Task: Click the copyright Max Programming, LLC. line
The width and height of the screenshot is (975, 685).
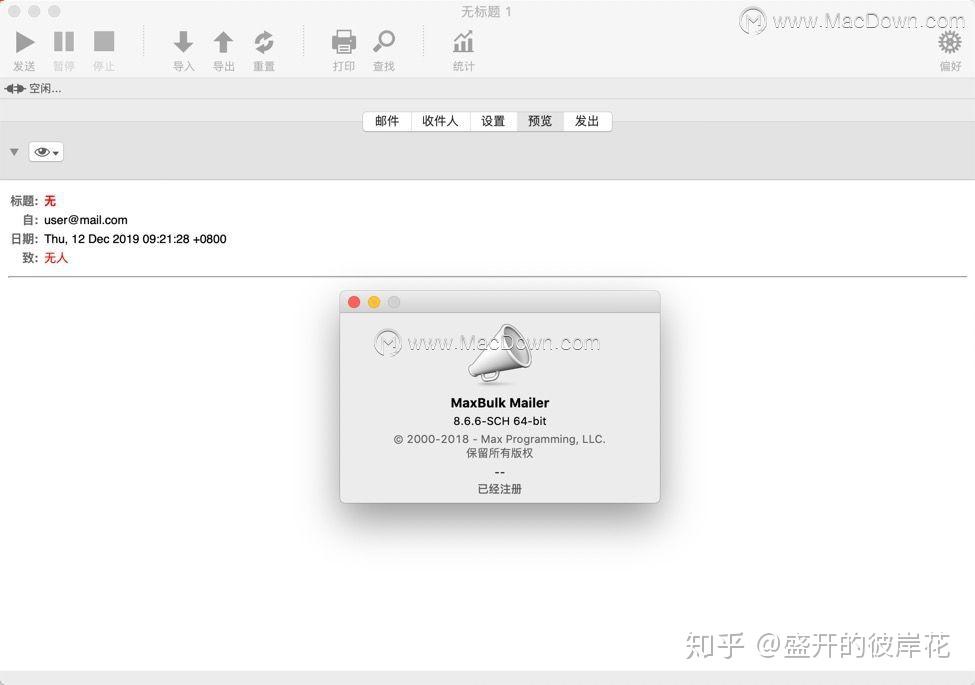Action: coord(500,439)
